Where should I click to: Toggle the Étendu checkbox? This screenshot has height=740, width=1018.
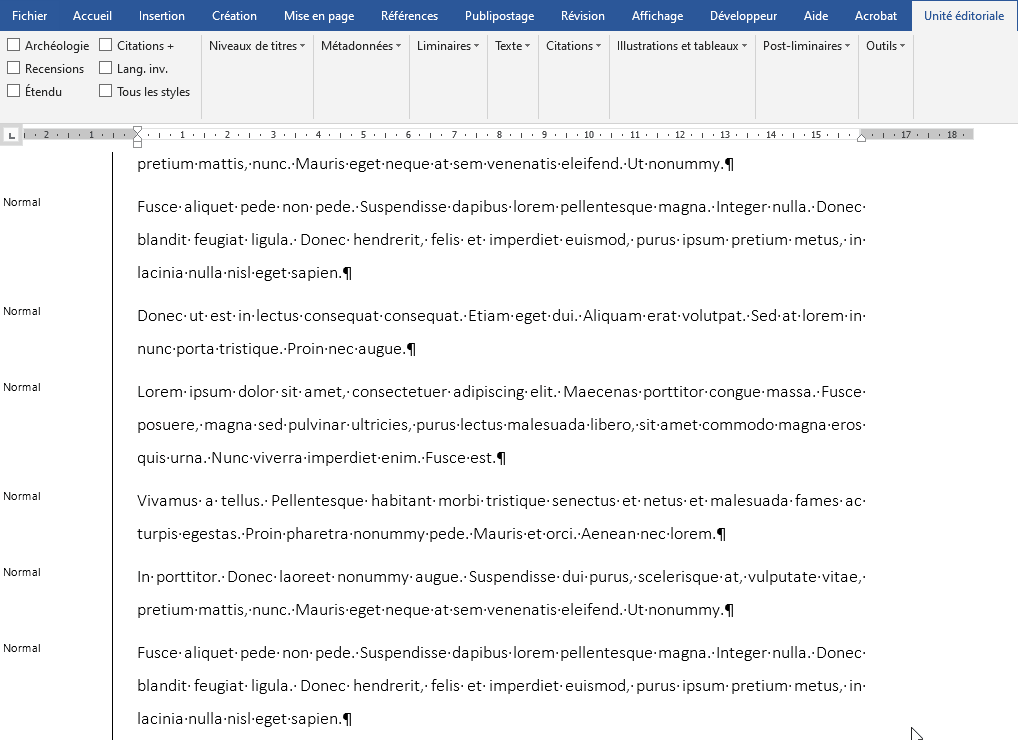[x=14, y=91]
